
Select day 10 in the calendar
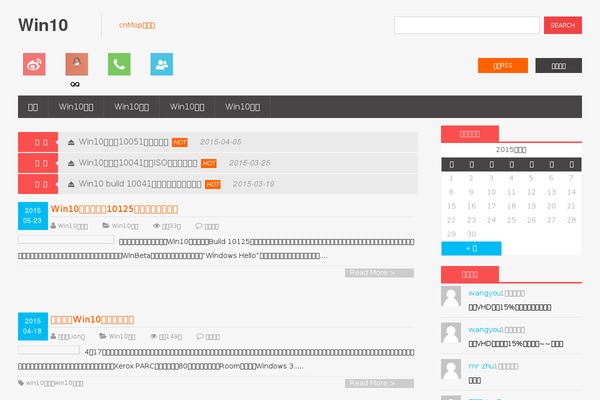pos(491,192)
